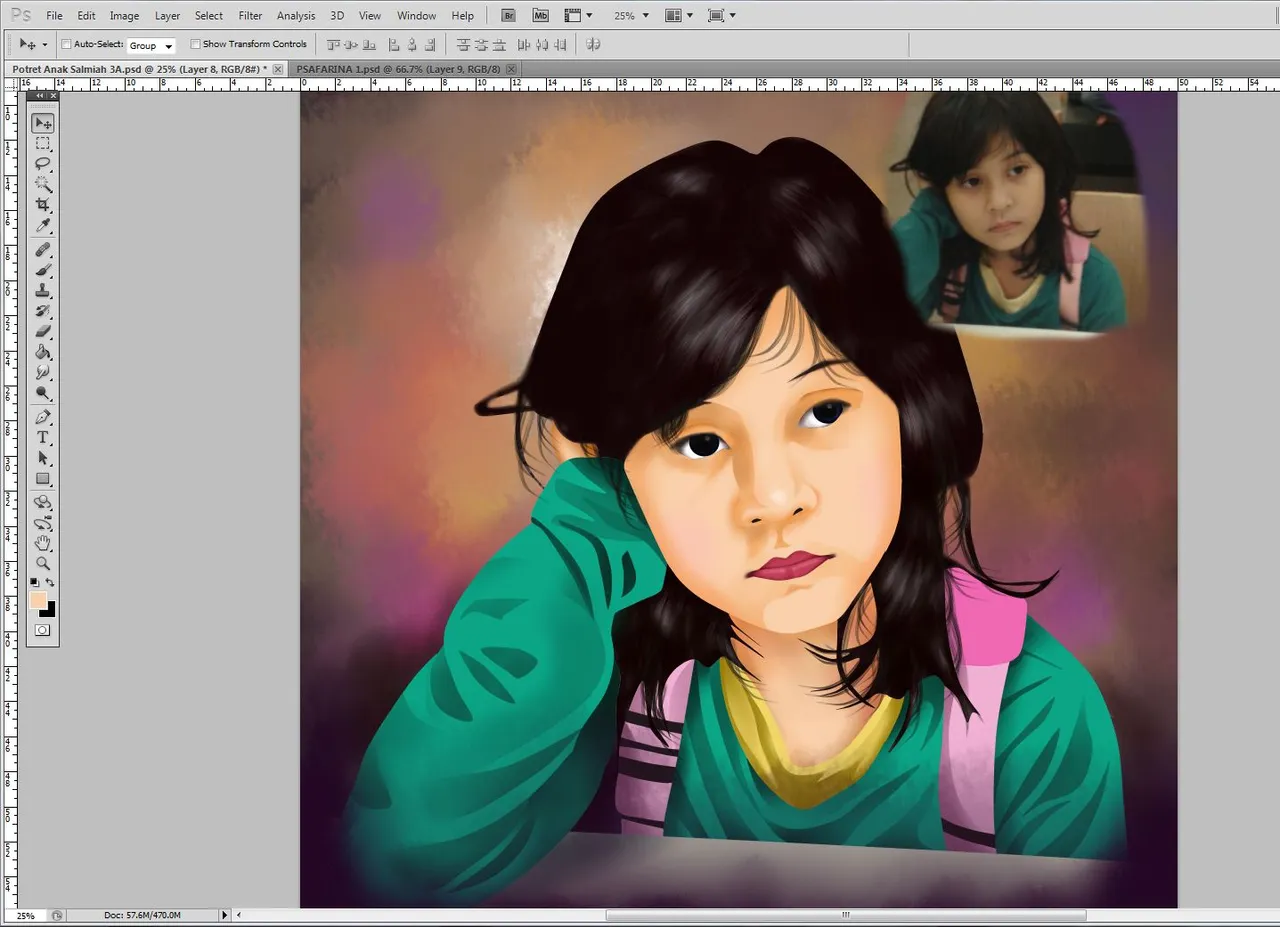Click the Distribute Horizontal Centers icon
Screen dimensions: 1280x927
point(542,45)
